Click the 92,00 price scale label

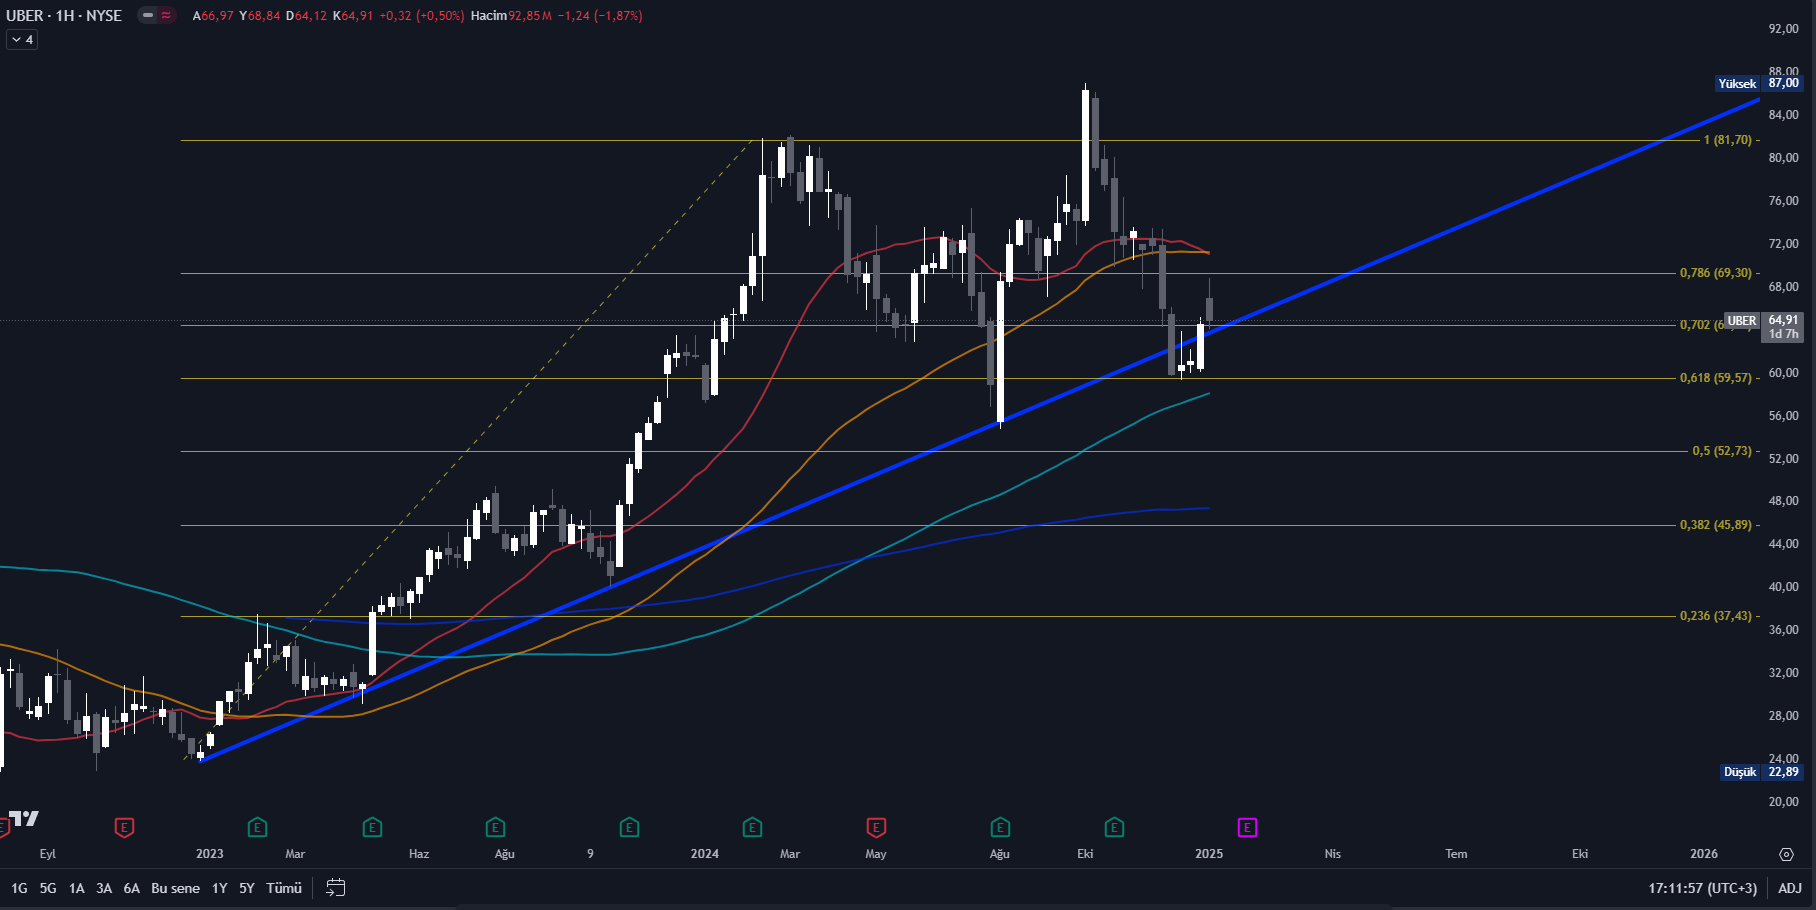click(1783, 29)
